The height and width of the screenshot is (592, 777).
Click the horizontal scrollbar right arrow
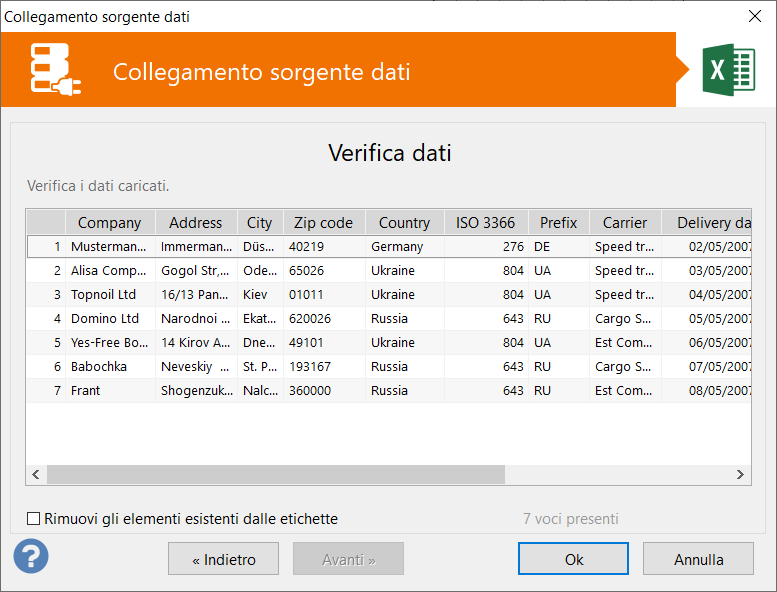tap(740, 475)
